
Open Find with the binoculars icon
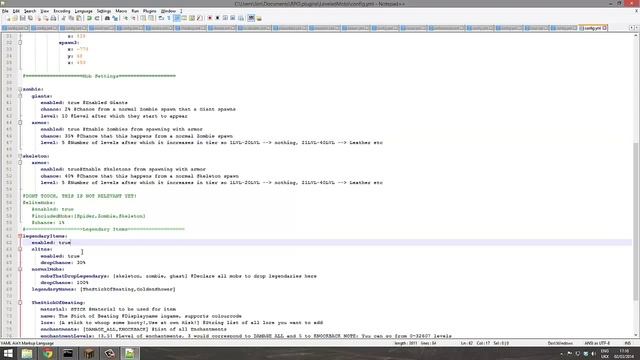(107, 18)
